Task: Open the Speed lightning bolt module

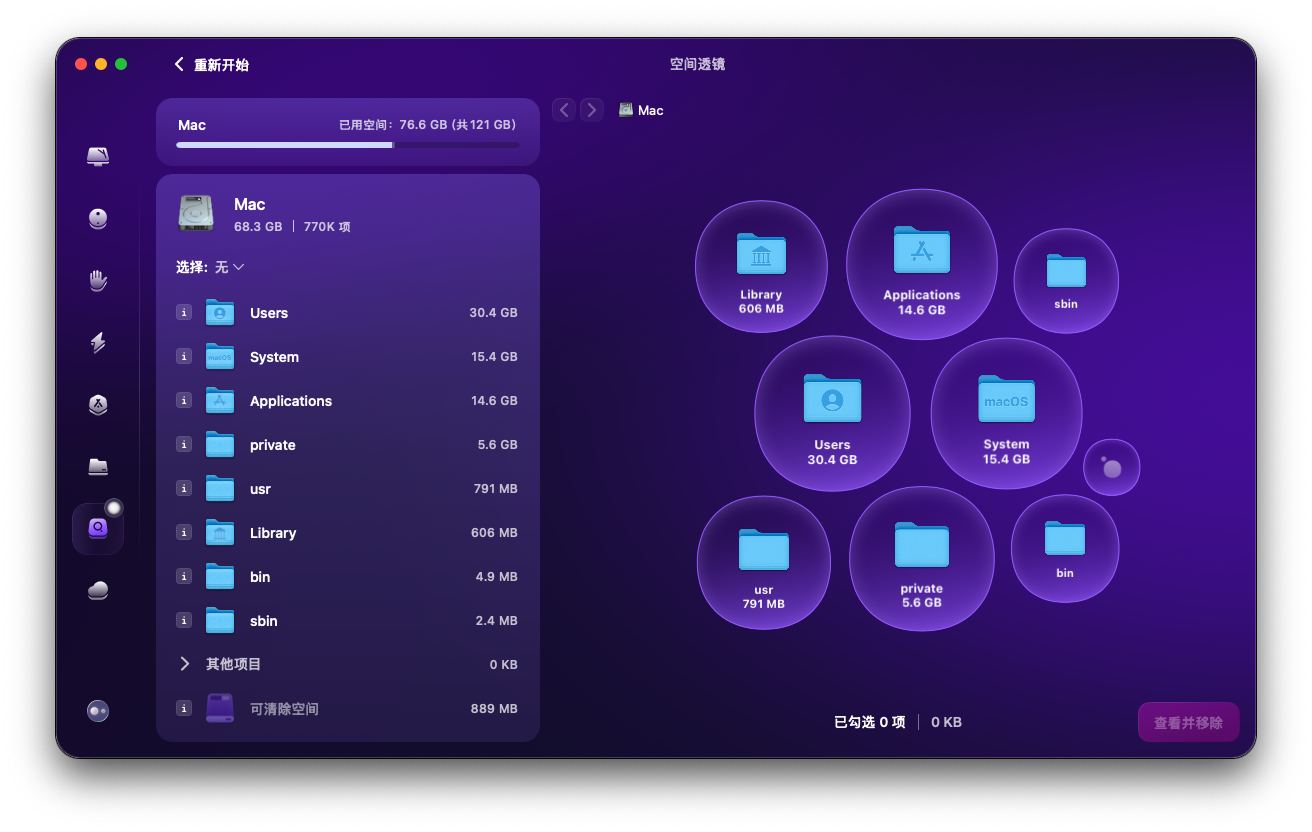Action: (98, 343)
